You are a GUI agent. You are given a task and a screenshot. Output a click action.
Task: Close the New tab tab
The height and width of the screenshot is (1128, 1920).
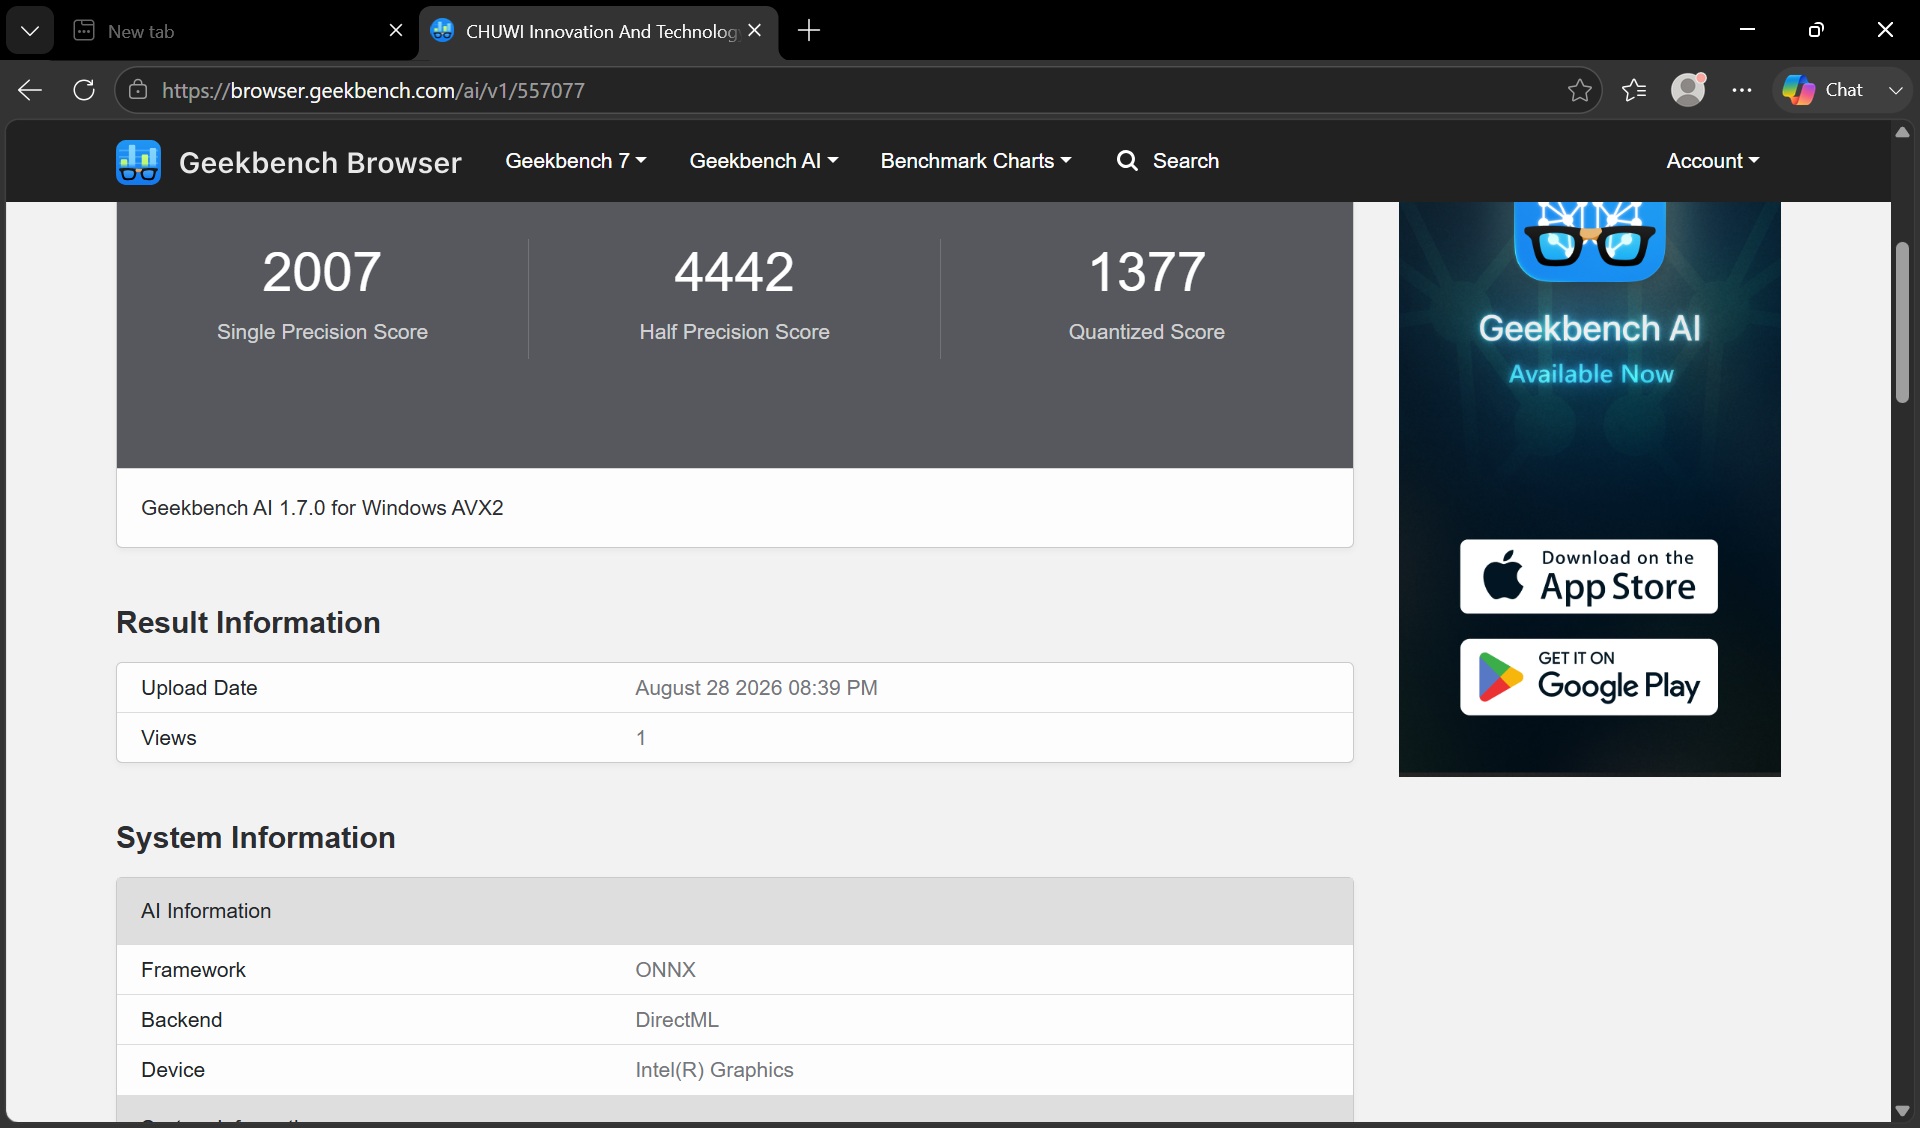click(396, 31)
